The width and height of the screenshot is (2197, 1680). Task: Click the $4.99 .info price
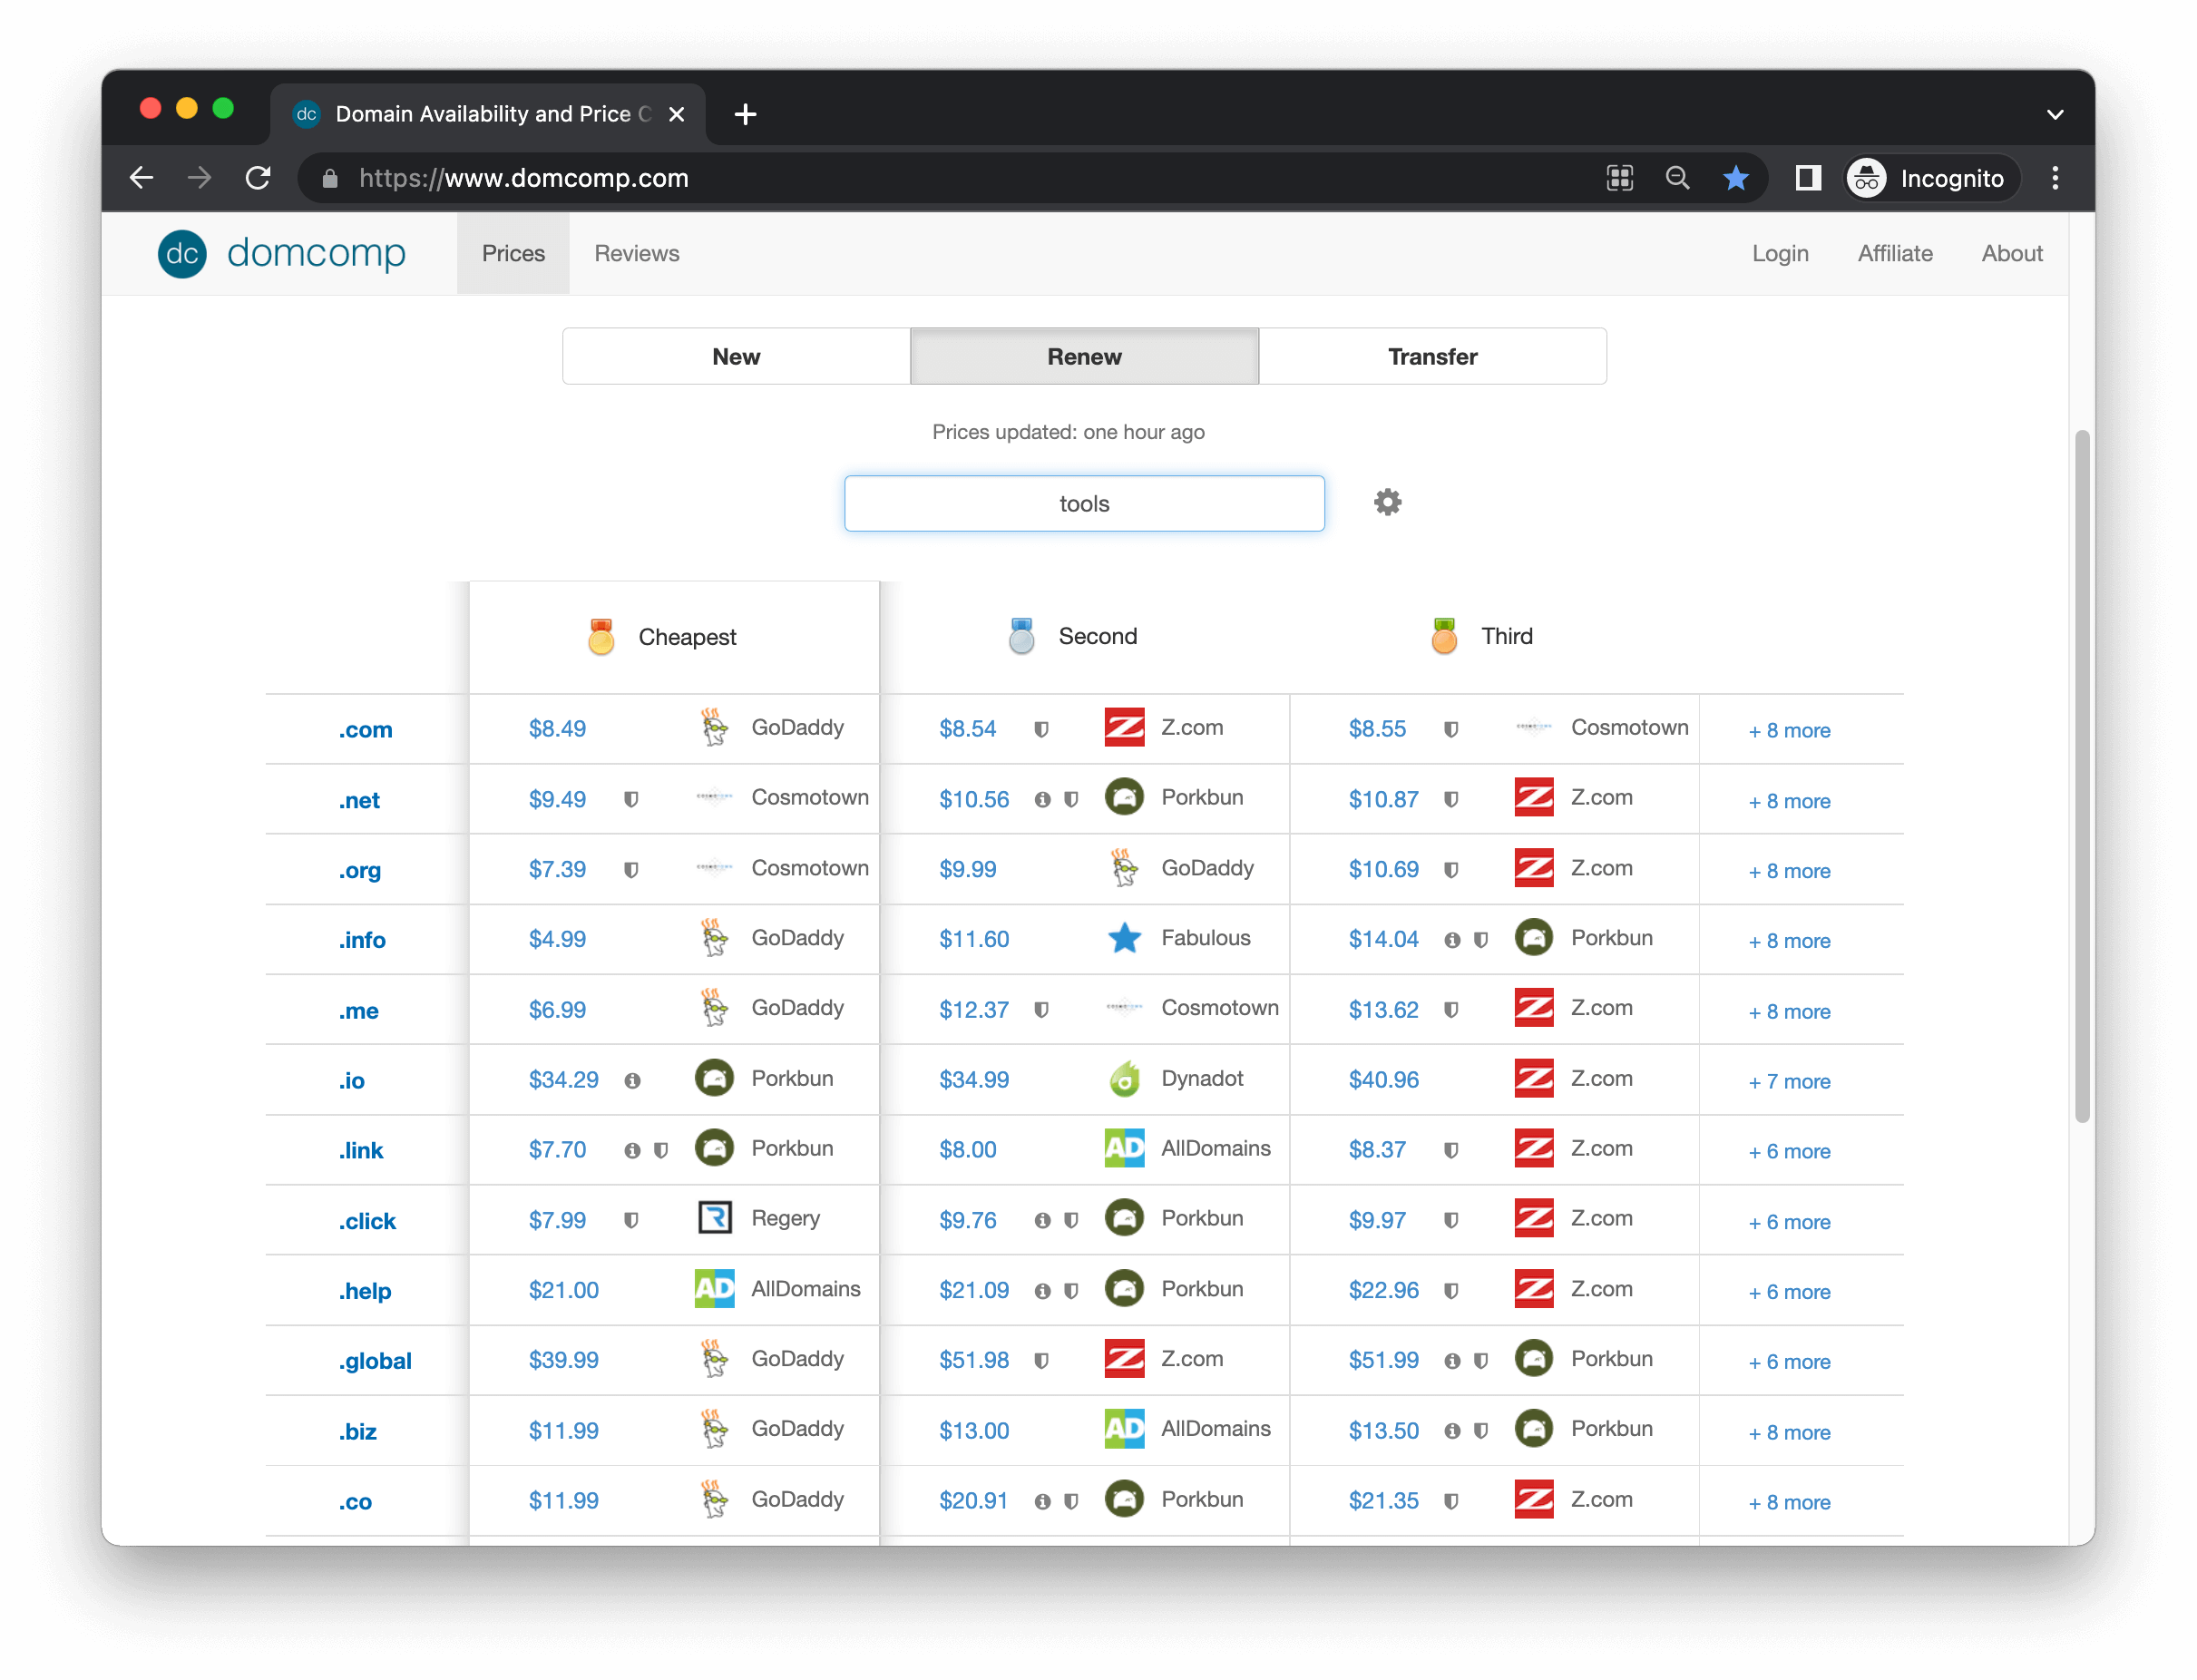[x=557, y=939]
